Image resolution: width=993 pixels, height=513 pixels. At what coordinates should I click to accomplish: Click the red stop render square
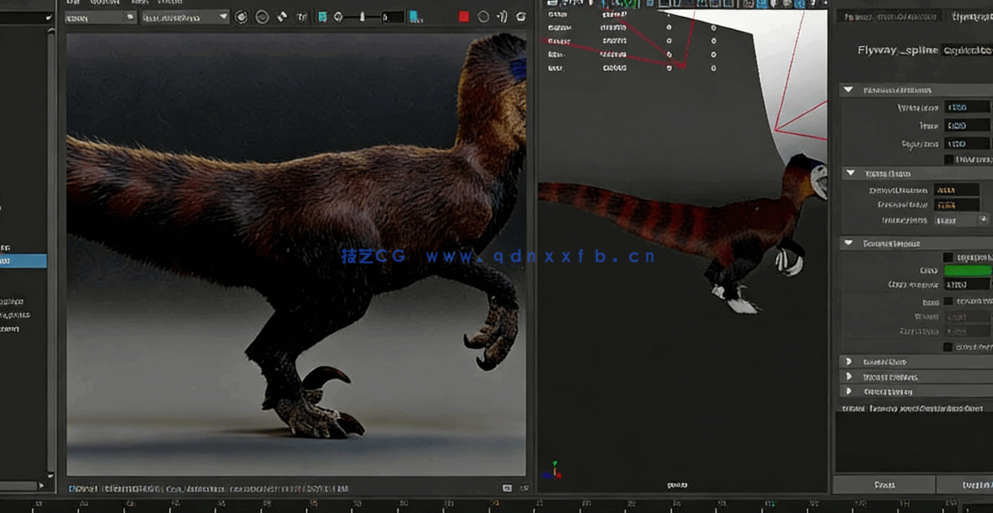tap(463, 17)
